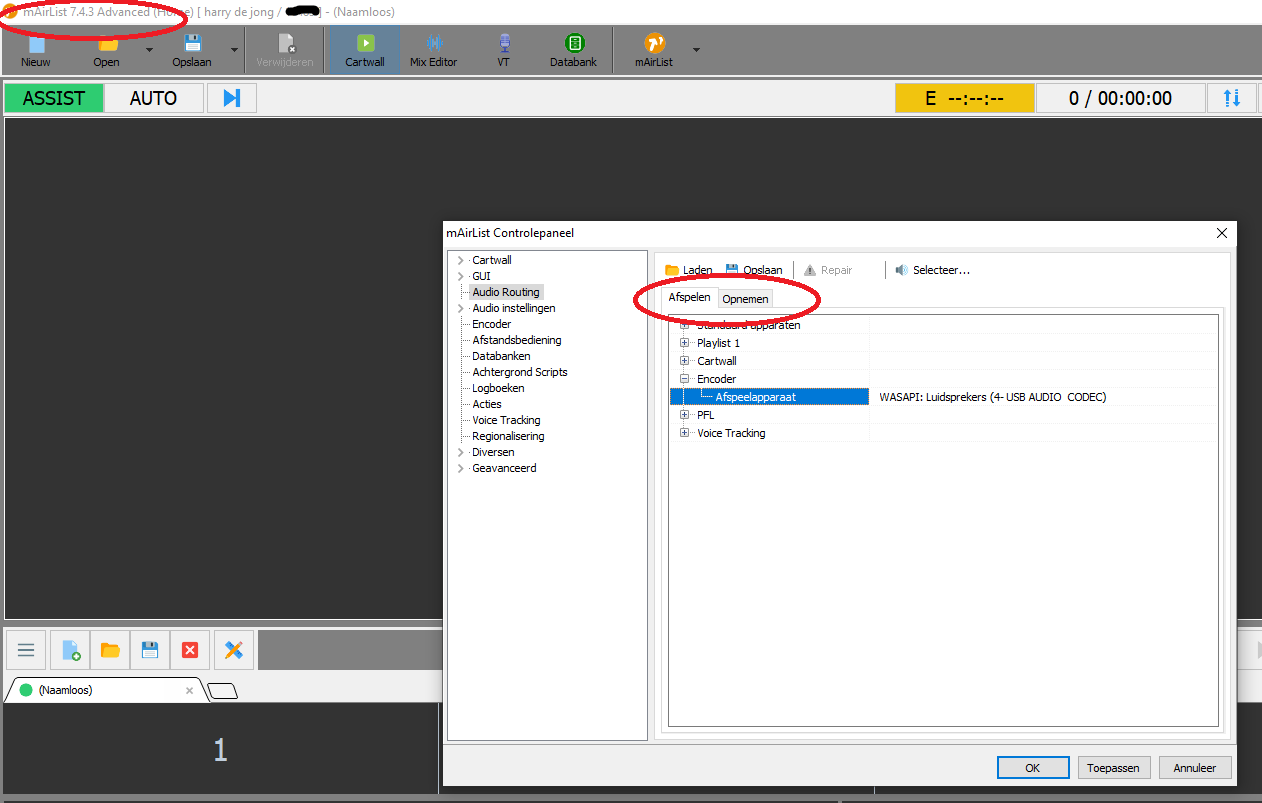Click the Laden folder icon
1262x803 pixels.
point(672,270)
